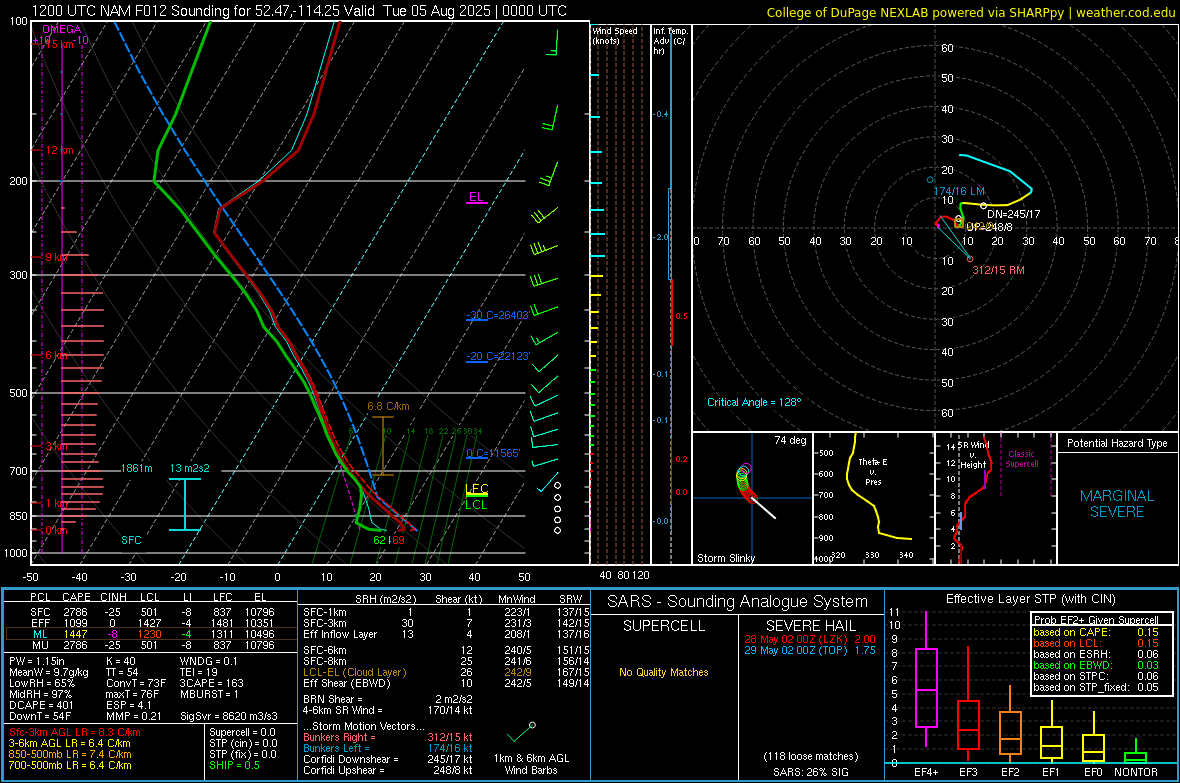Click the 850-500mb LR = 7.4 C/km line
Screen dimensions: 1180x783
click(x=70, y=754)
